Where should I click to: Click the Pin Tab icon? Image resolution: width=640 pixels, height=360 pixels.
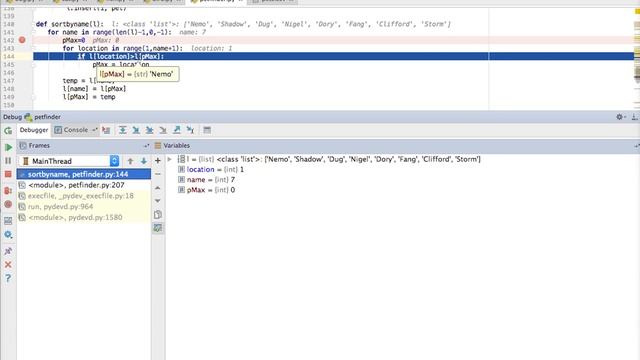tap(8, 251)
